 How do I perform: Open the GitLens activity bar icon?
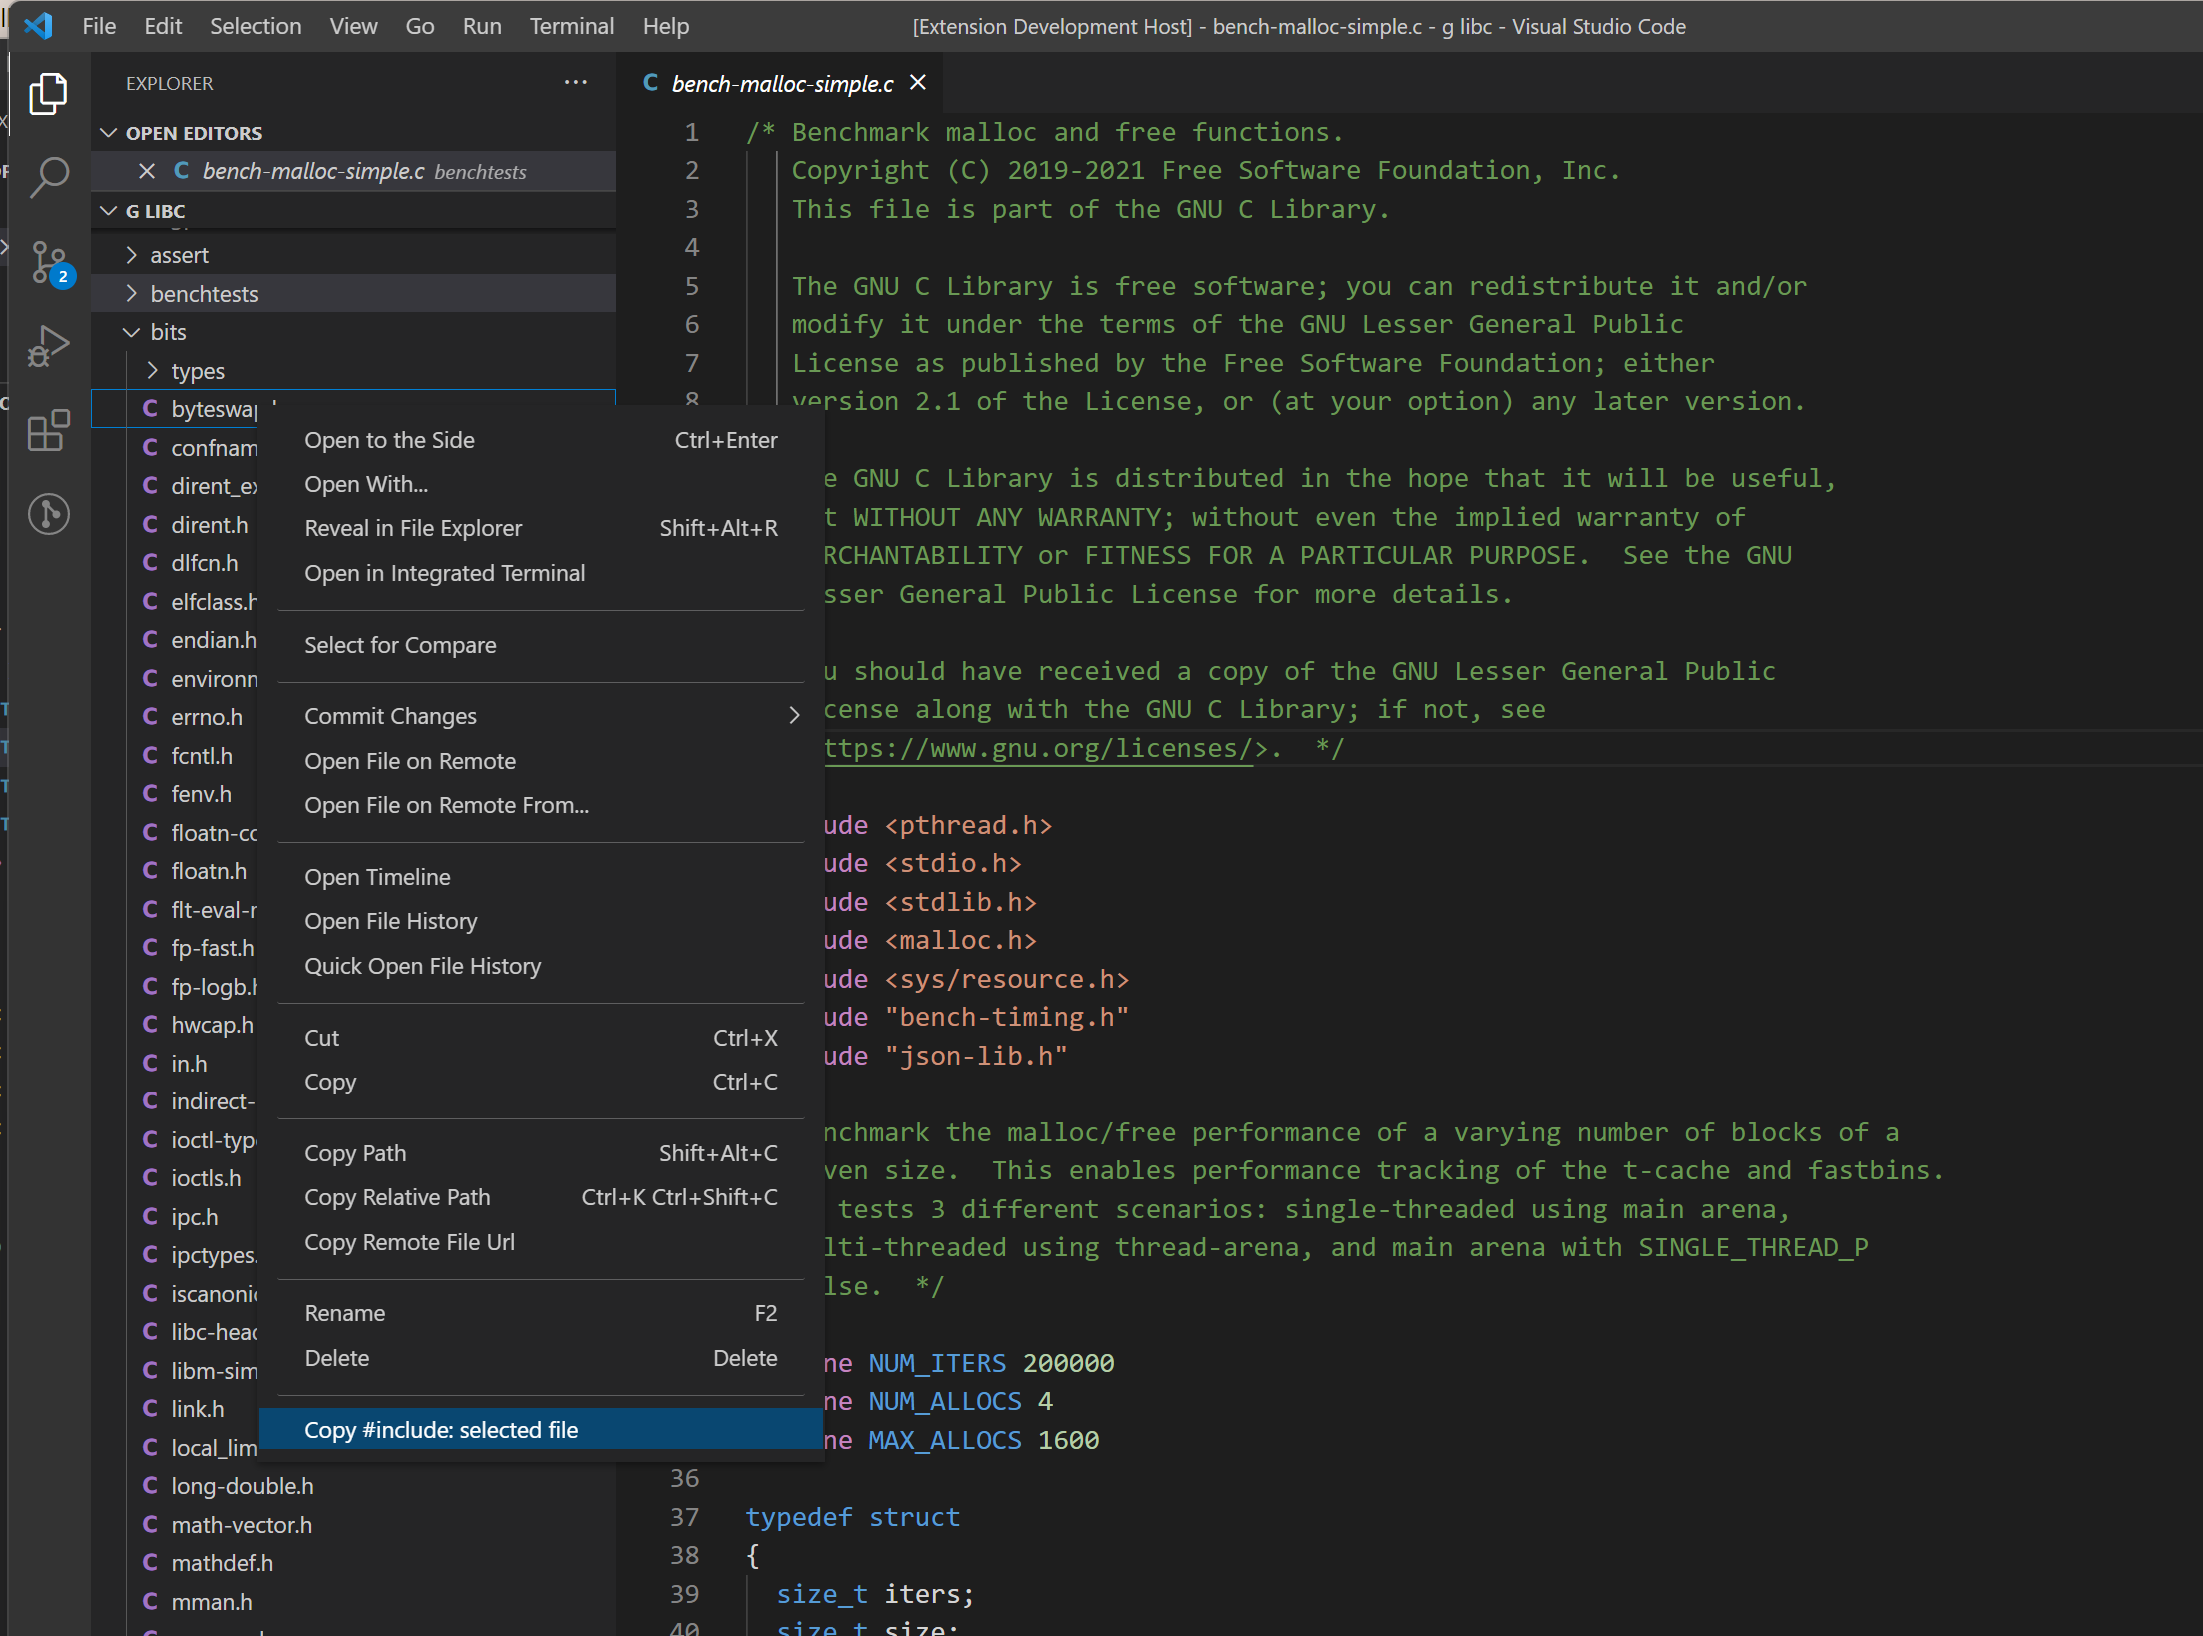click(48, 514)
